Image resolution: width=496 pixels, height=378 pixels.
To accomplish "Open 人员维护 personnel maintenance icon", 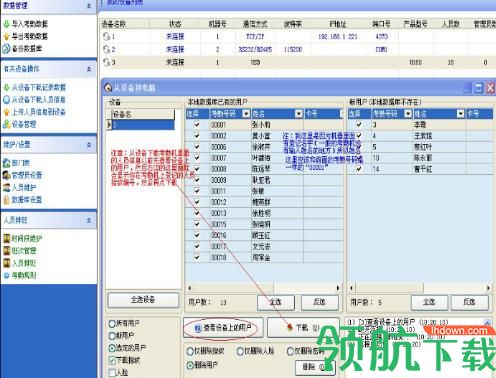I will click(x=6, y=187).
